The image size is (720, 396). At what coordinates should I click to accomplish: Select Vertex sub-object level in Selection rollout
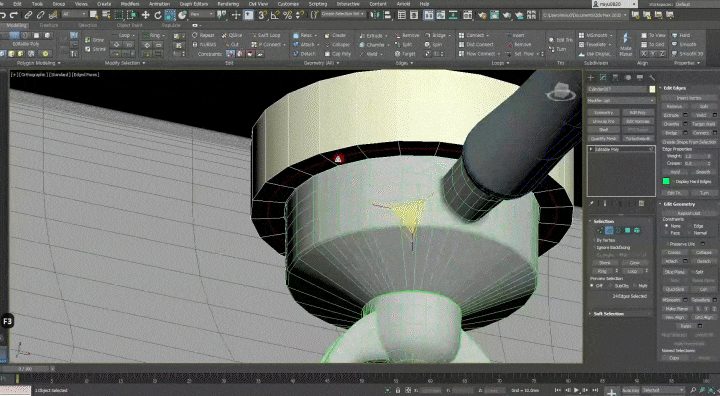tap(600, 230)
